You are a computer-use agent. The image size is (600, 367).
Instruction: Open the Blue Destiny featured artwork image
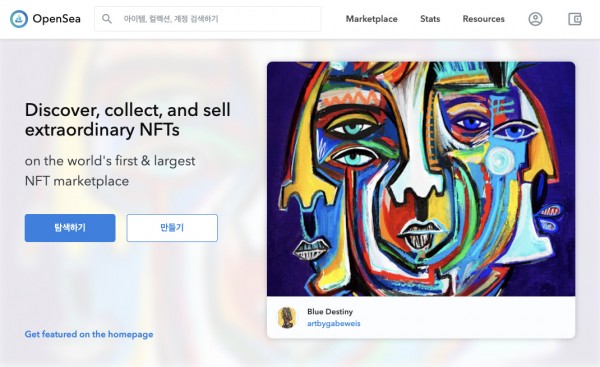(x=421, y=179)
